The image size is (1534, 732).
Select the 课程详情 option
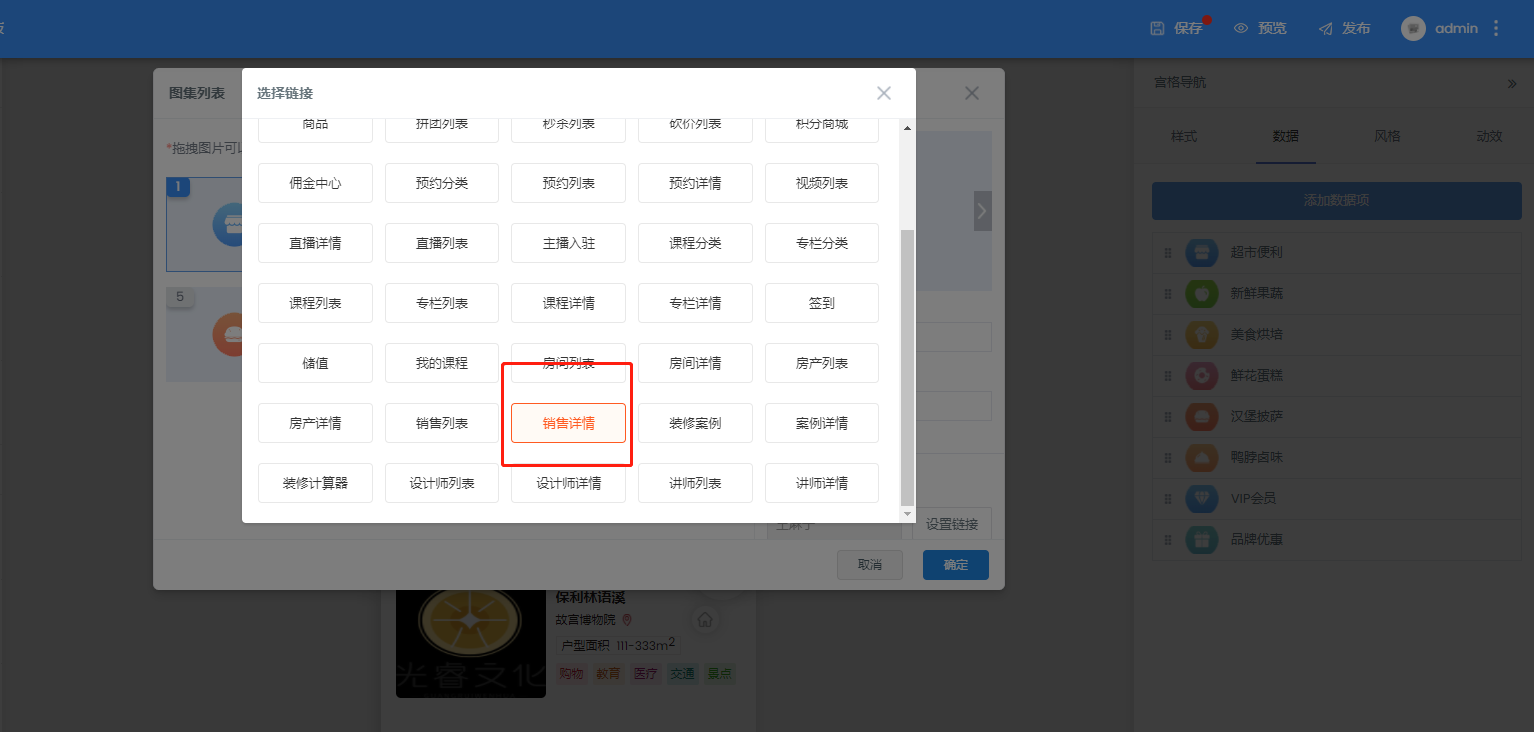569,303
